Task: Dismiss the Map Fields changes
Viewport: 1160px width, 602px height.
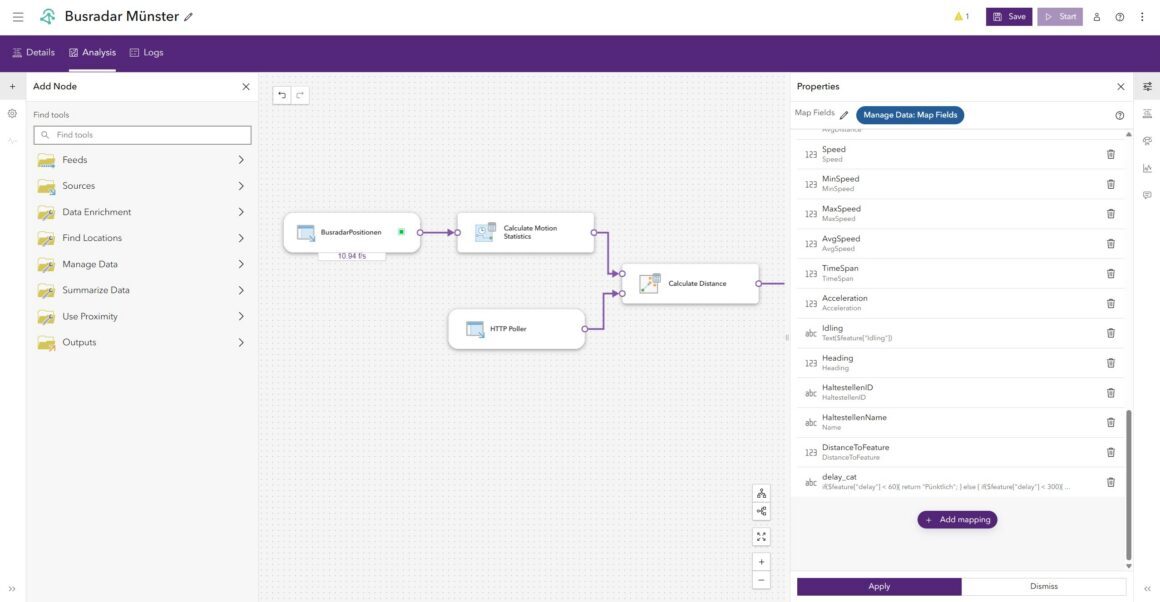Action: coord(1044,586)
